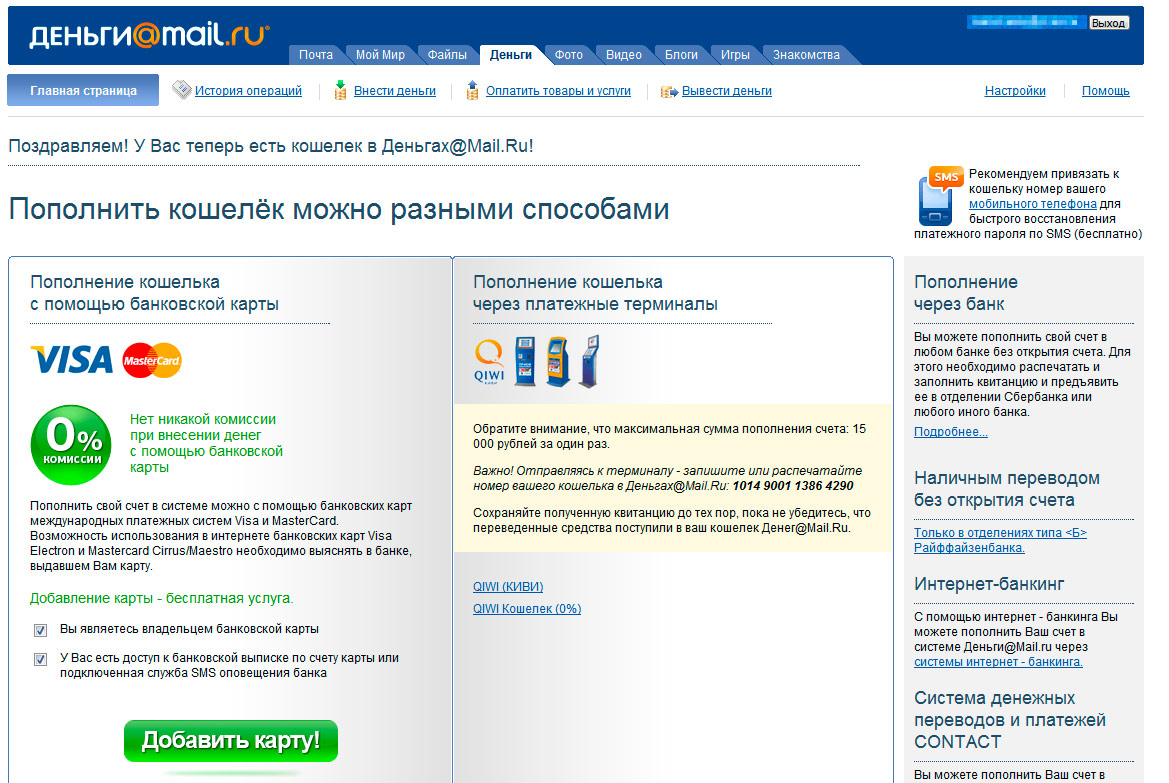Click the green Добавить карту! button
This screenshot has width=1169, height=783.
(x=231, y=740)
